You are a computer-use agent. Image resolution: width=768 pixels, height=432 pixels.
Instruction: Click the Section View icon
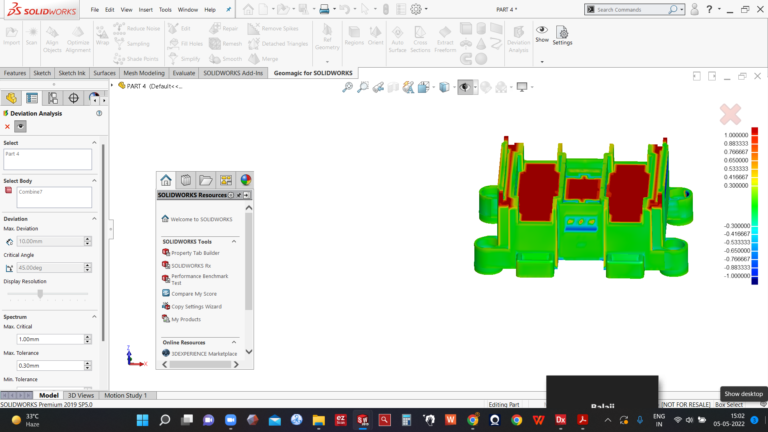[x=393, y=87]
